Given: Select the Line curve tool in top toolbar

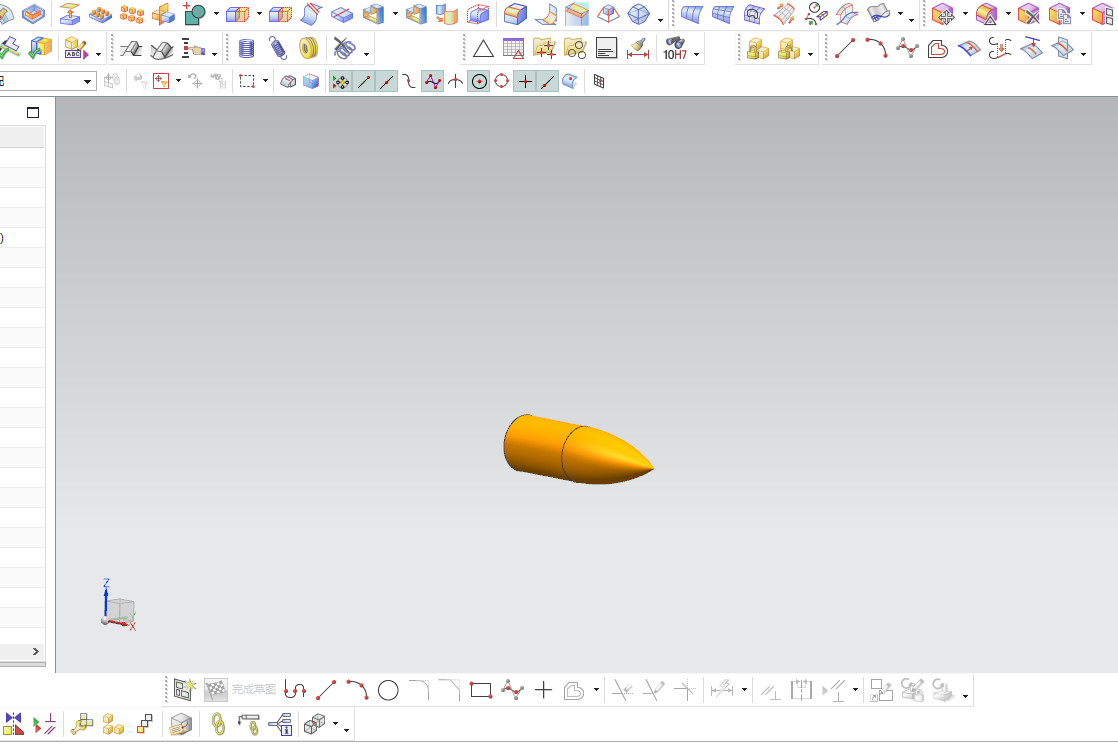Looking at the screenshot, I should click(845, 49).
